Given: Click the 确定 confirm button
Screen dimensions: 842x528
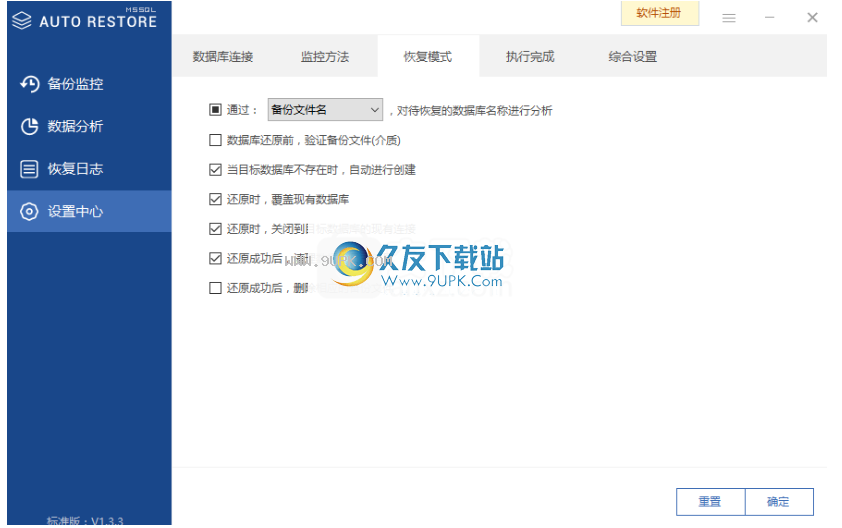Looking at the screenshot, I should tap(779, 502).
